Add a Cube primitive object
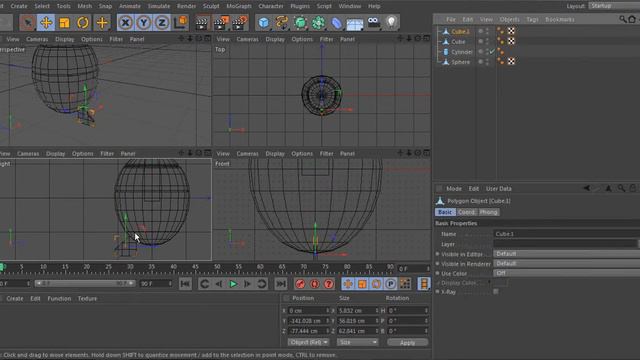Screen dimensions: 640x360 point(264,22)
